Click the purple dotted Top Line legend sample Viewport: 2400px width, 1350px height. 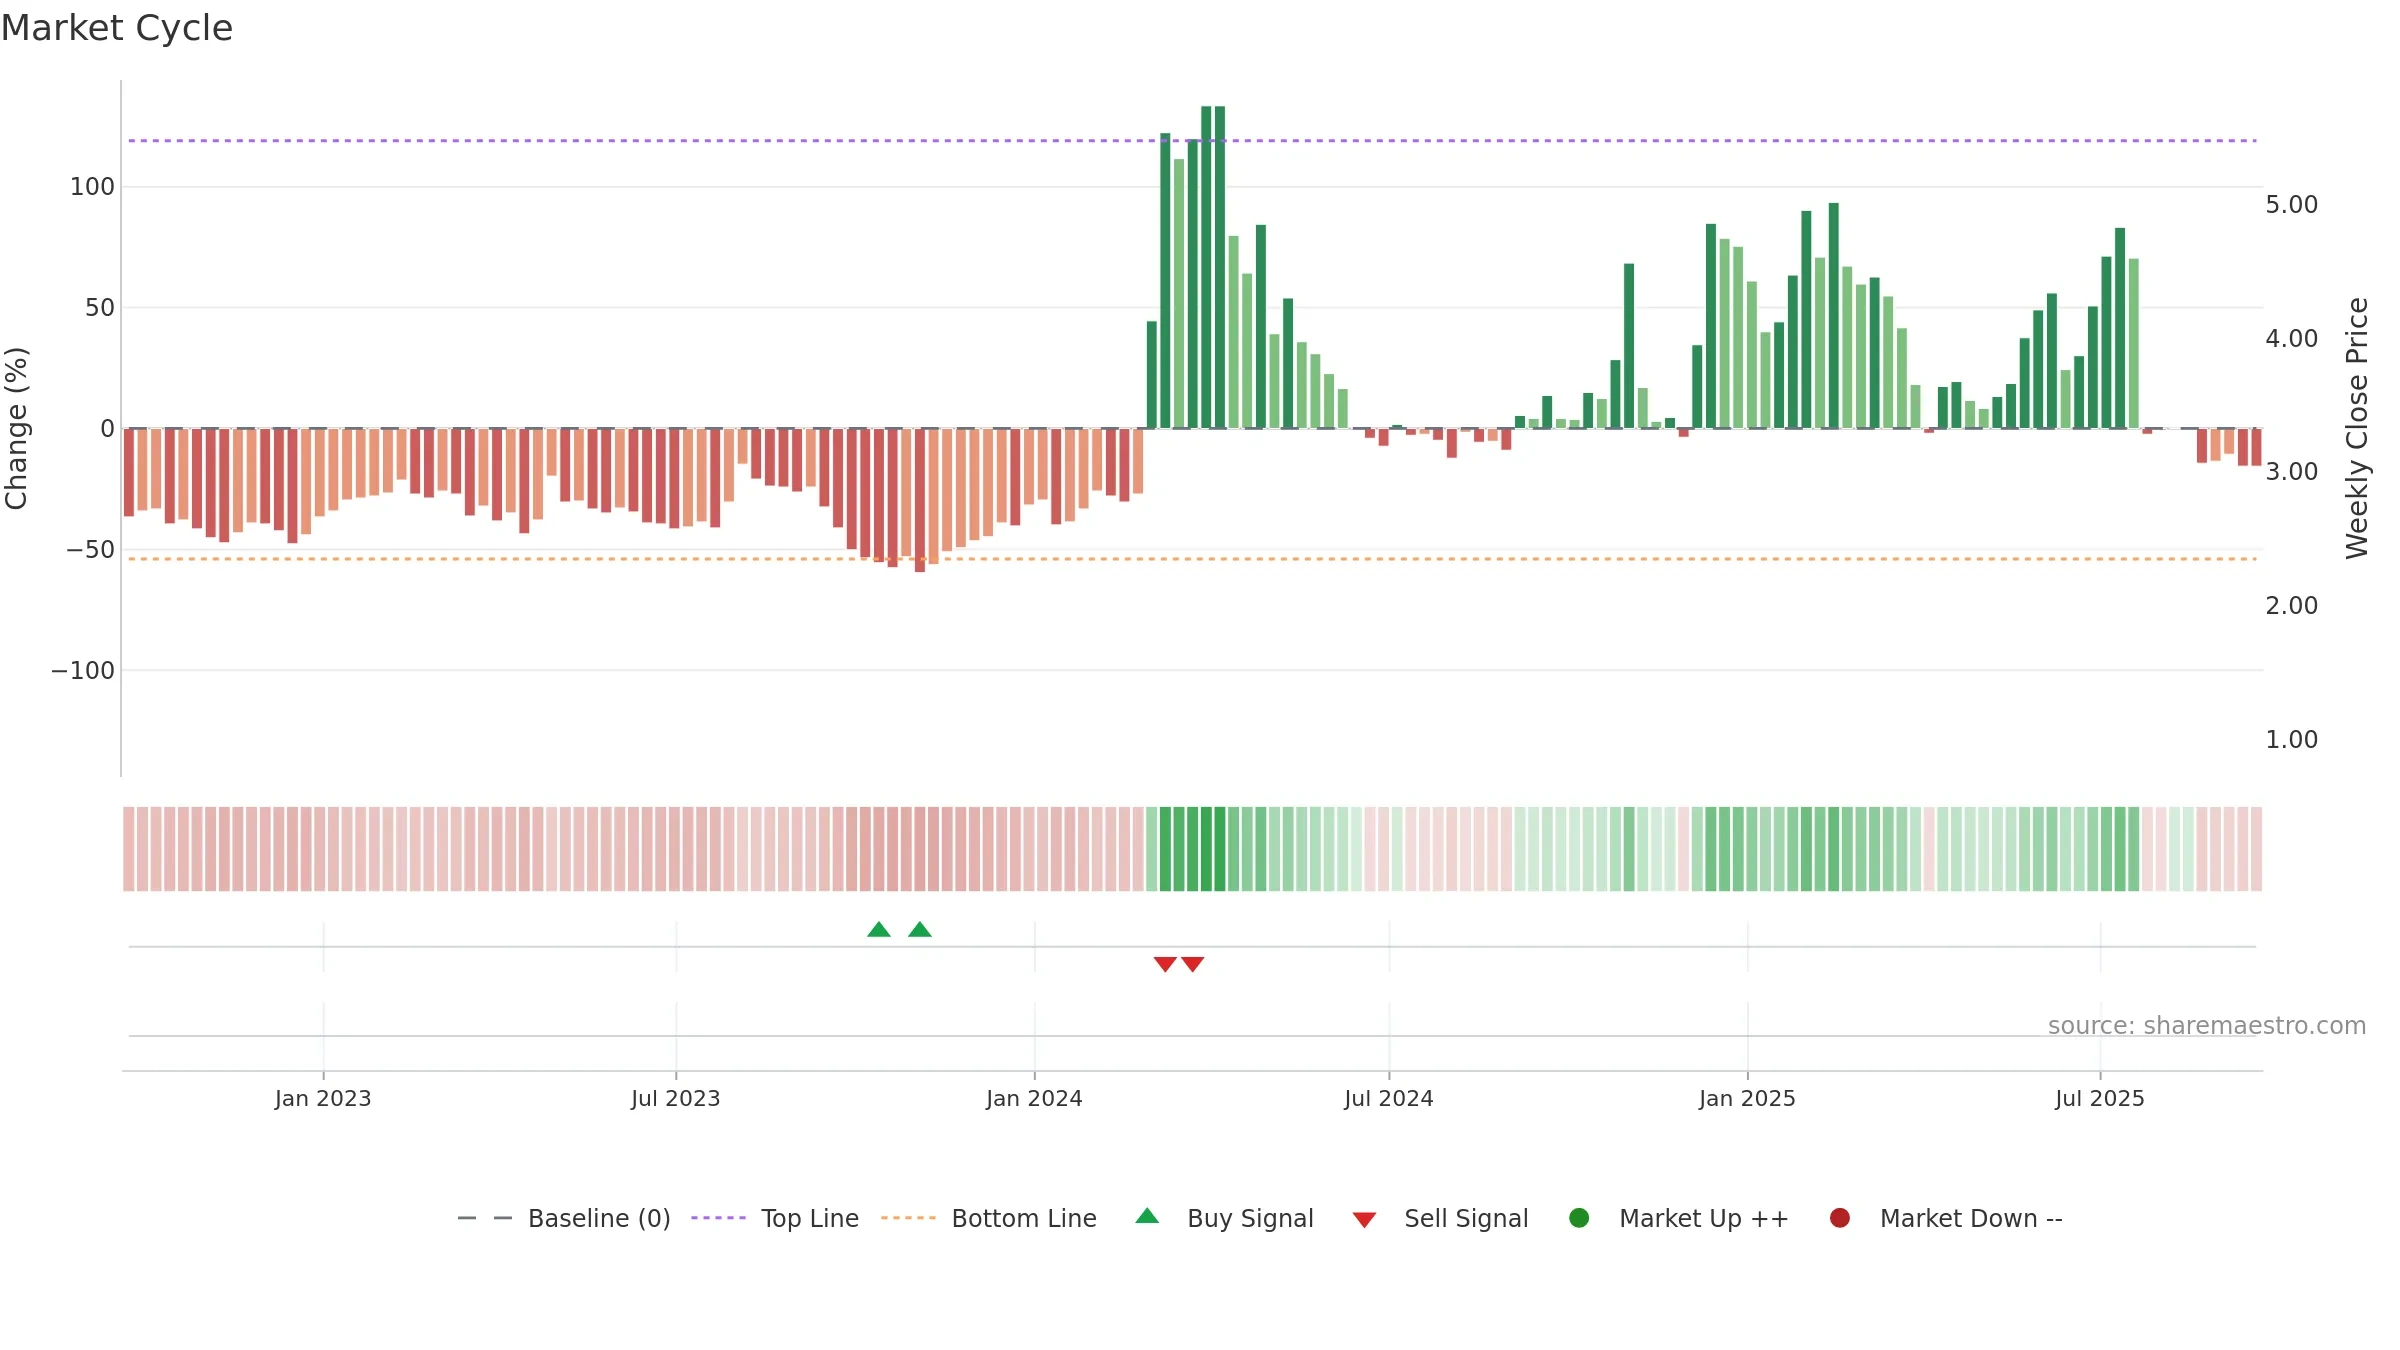[x=718, y=1218]
